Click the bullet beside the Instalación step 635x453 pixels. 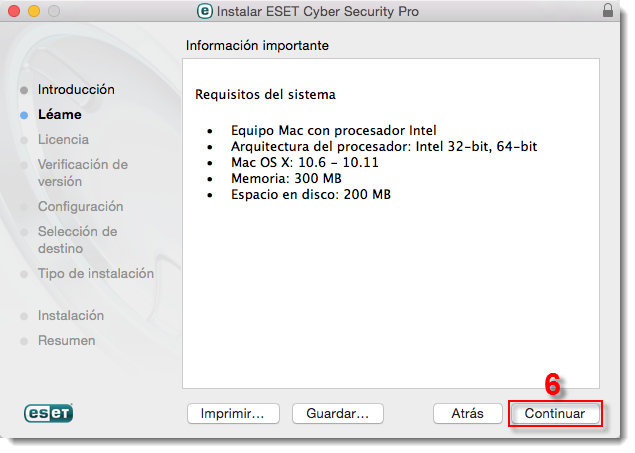(24, 316)
